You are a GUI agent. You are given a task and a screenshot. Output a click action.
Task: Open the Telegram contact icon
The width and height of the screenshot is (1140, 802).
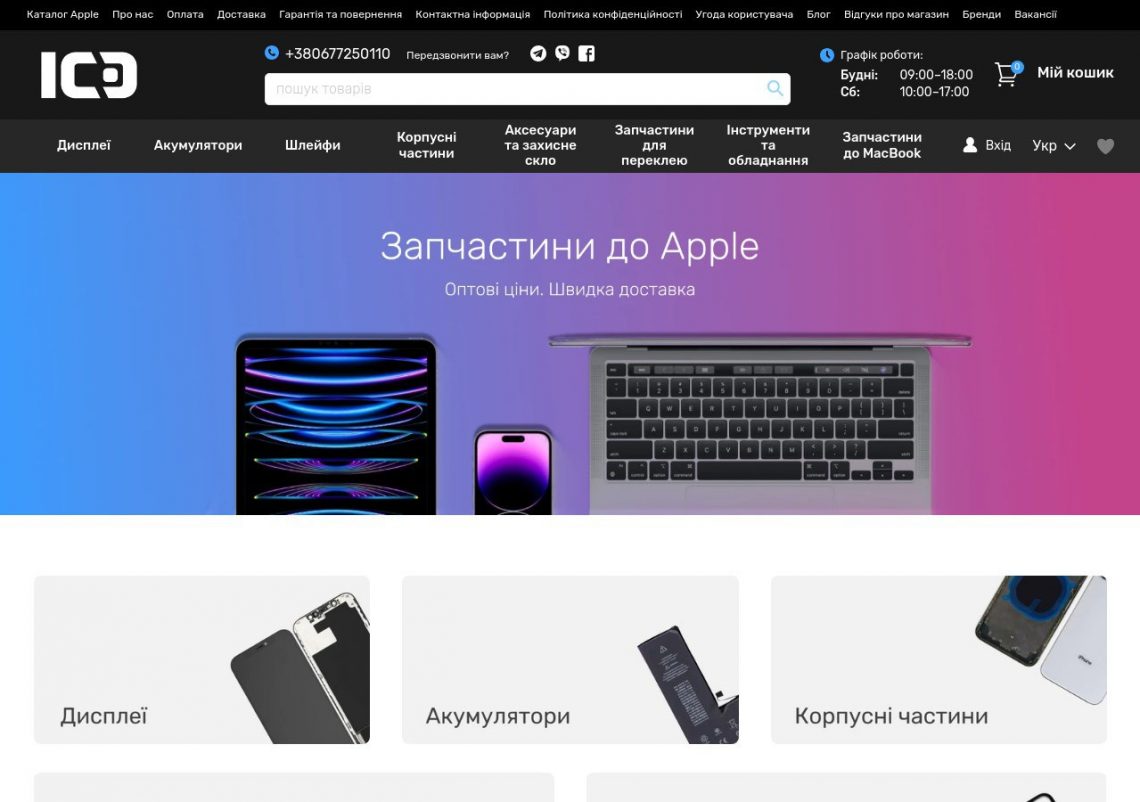538,54
